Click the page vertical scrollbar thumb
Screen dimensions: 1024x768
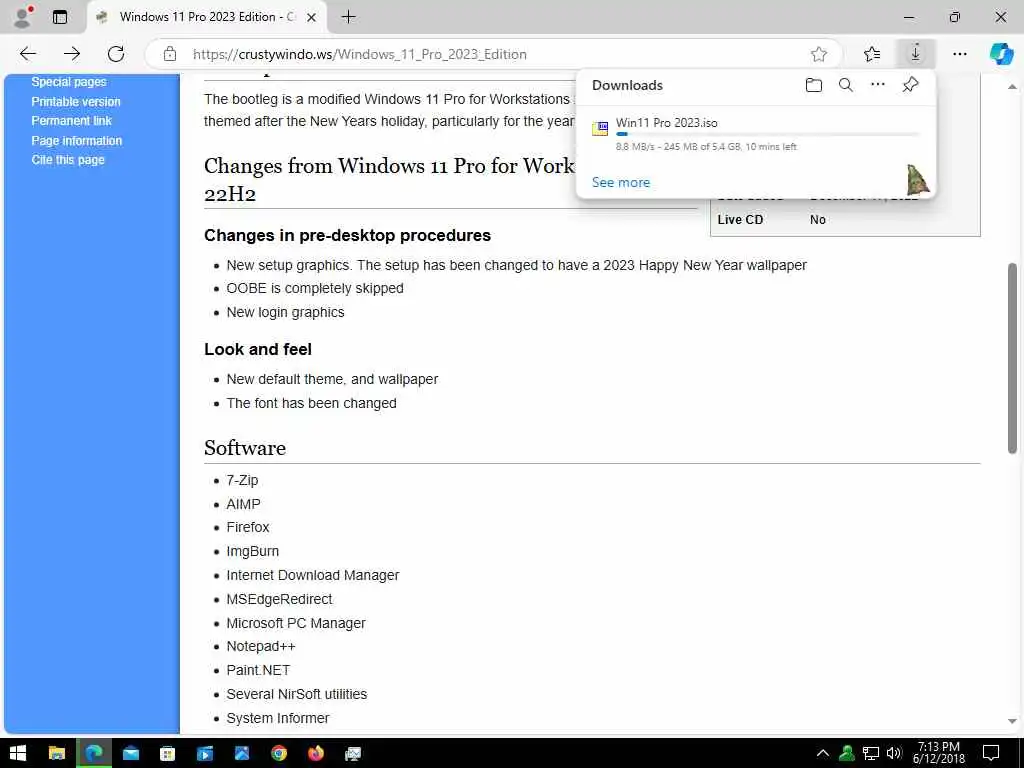click(x=1012, y=358)
